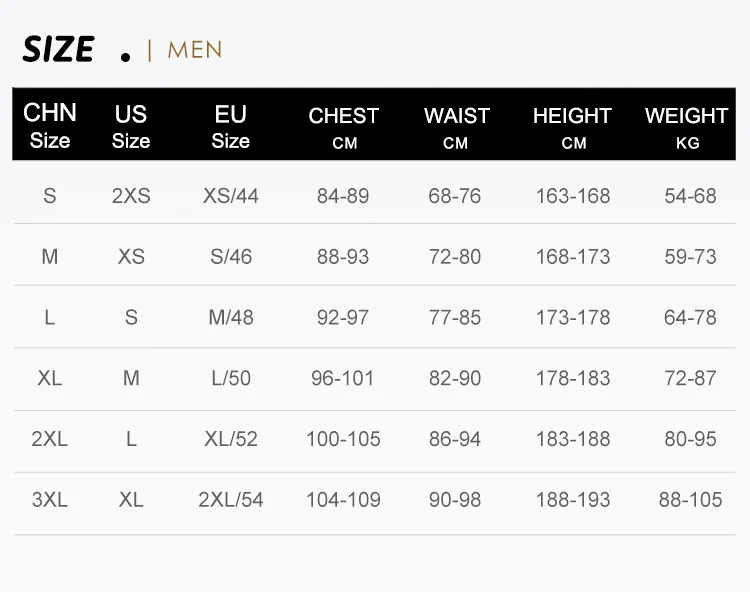Click the CHEST CM column header
The width and height of the screenshot is (750, 592).
pos(344,126)
